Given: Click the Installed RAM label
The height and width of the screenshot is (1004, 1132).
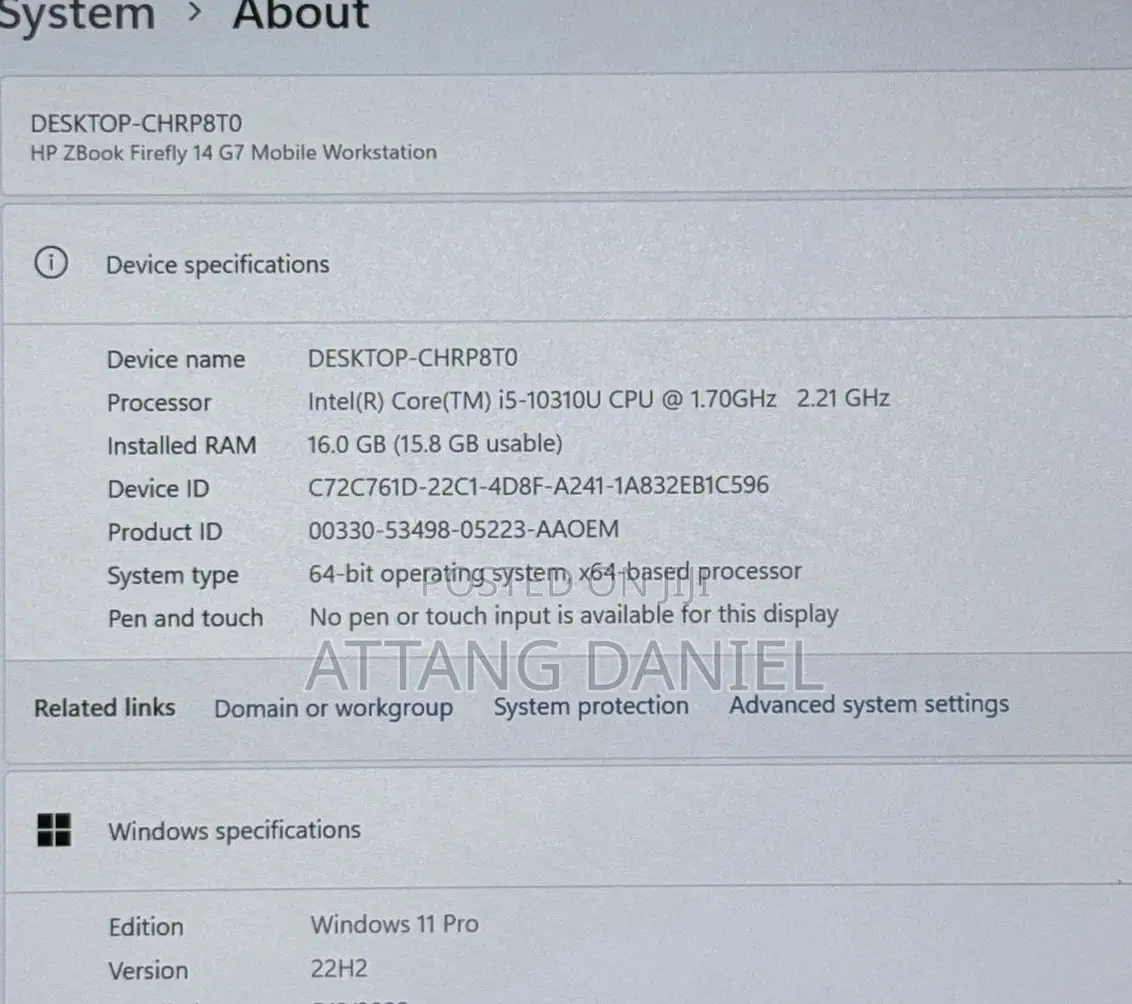Looking at the screenshot, I should pos(181,445).
